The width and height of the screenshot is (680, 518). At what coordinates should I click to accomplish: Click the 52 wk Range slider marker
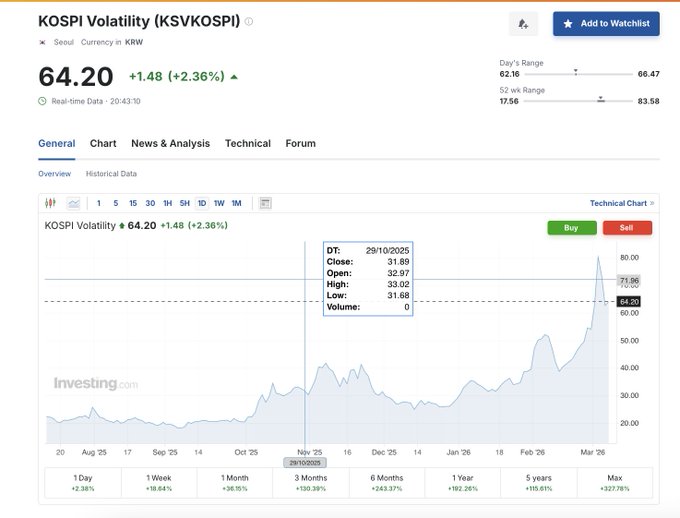coord(601,99)
